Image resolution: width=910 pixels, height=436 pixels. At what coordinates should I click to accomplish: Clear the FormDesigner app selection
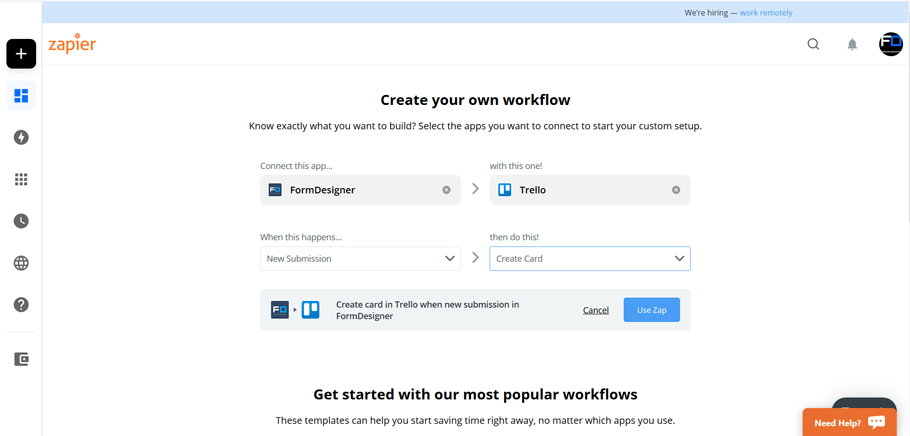pyautogui.click(x=446, y=190)
